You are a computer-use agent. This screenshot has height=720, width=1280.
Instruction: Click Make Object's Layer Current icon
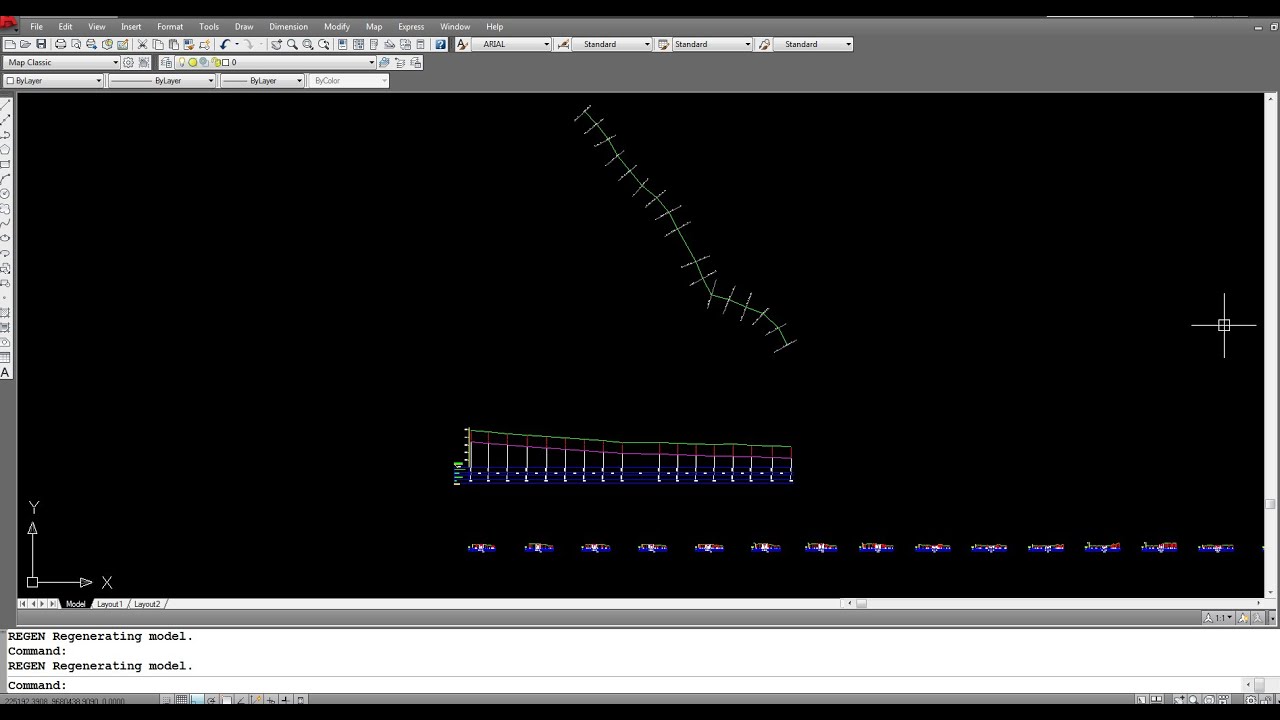tap(384, 62)
